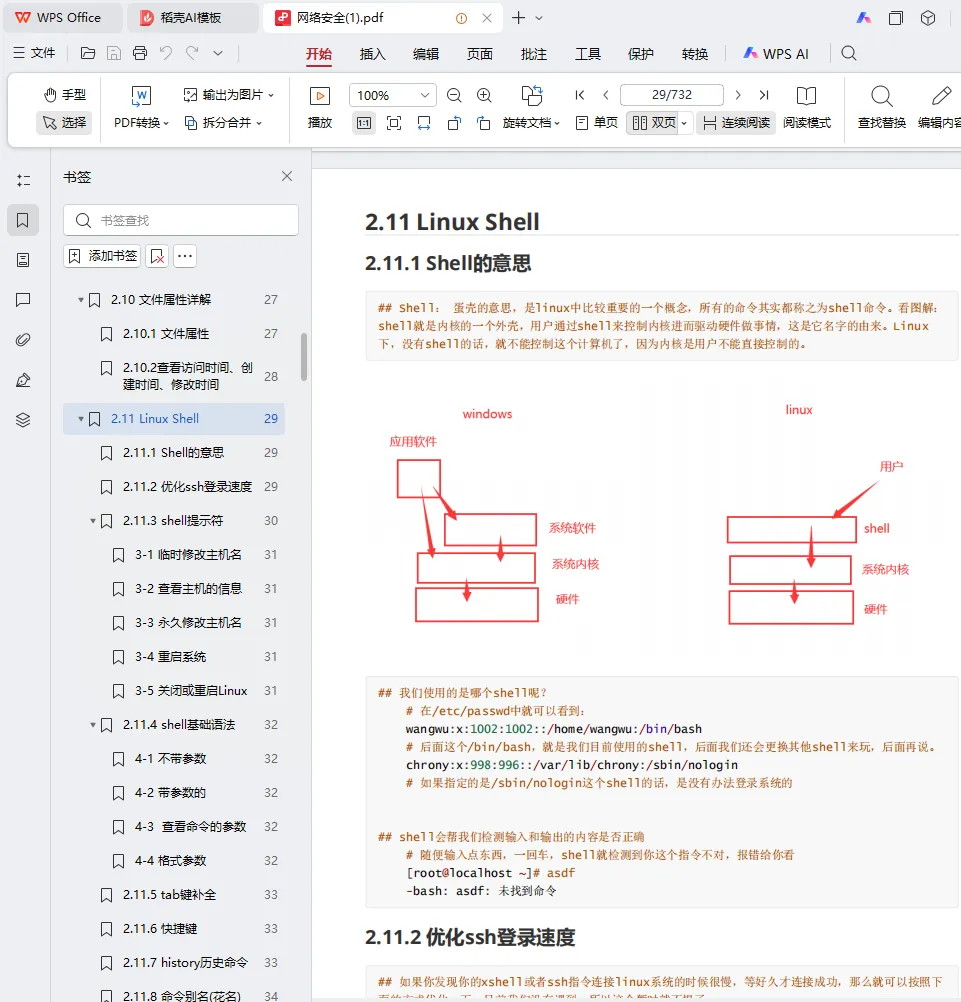This screenshot has height=1002, width=961.
Task: Switch to the 保护 ribbon tab
Action: (641, 54)
